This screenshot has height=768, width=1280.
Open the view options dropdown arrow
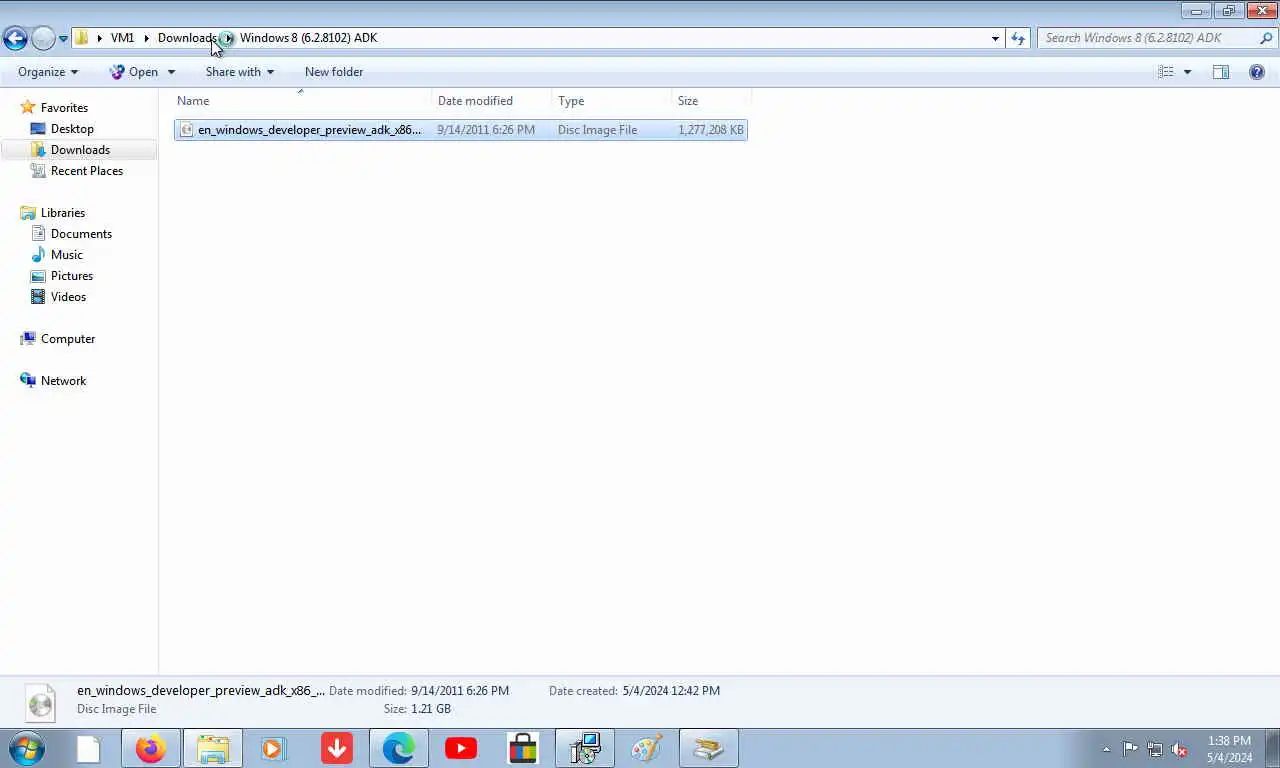[1188, 72]
